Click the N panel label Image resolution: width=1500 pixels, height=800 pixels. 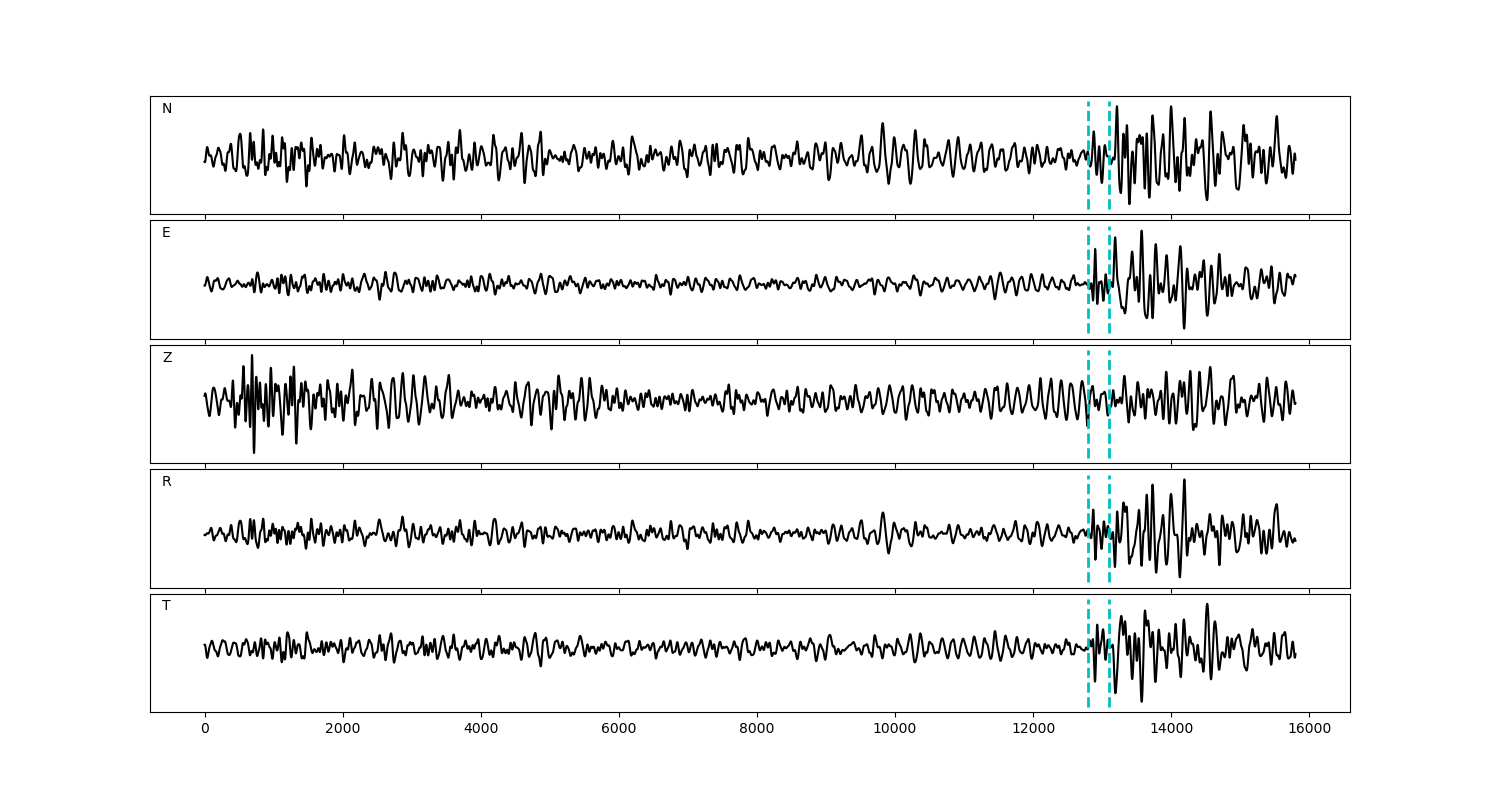pyautogui.click(x=167, y=109)
